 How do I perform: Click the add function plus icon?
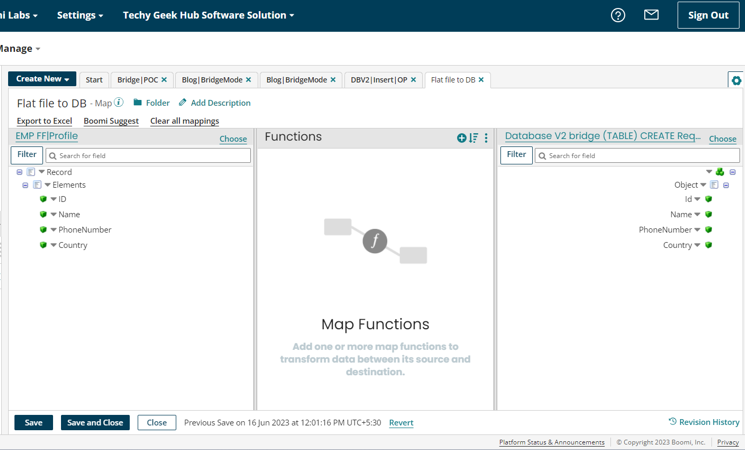coord(461,138)
